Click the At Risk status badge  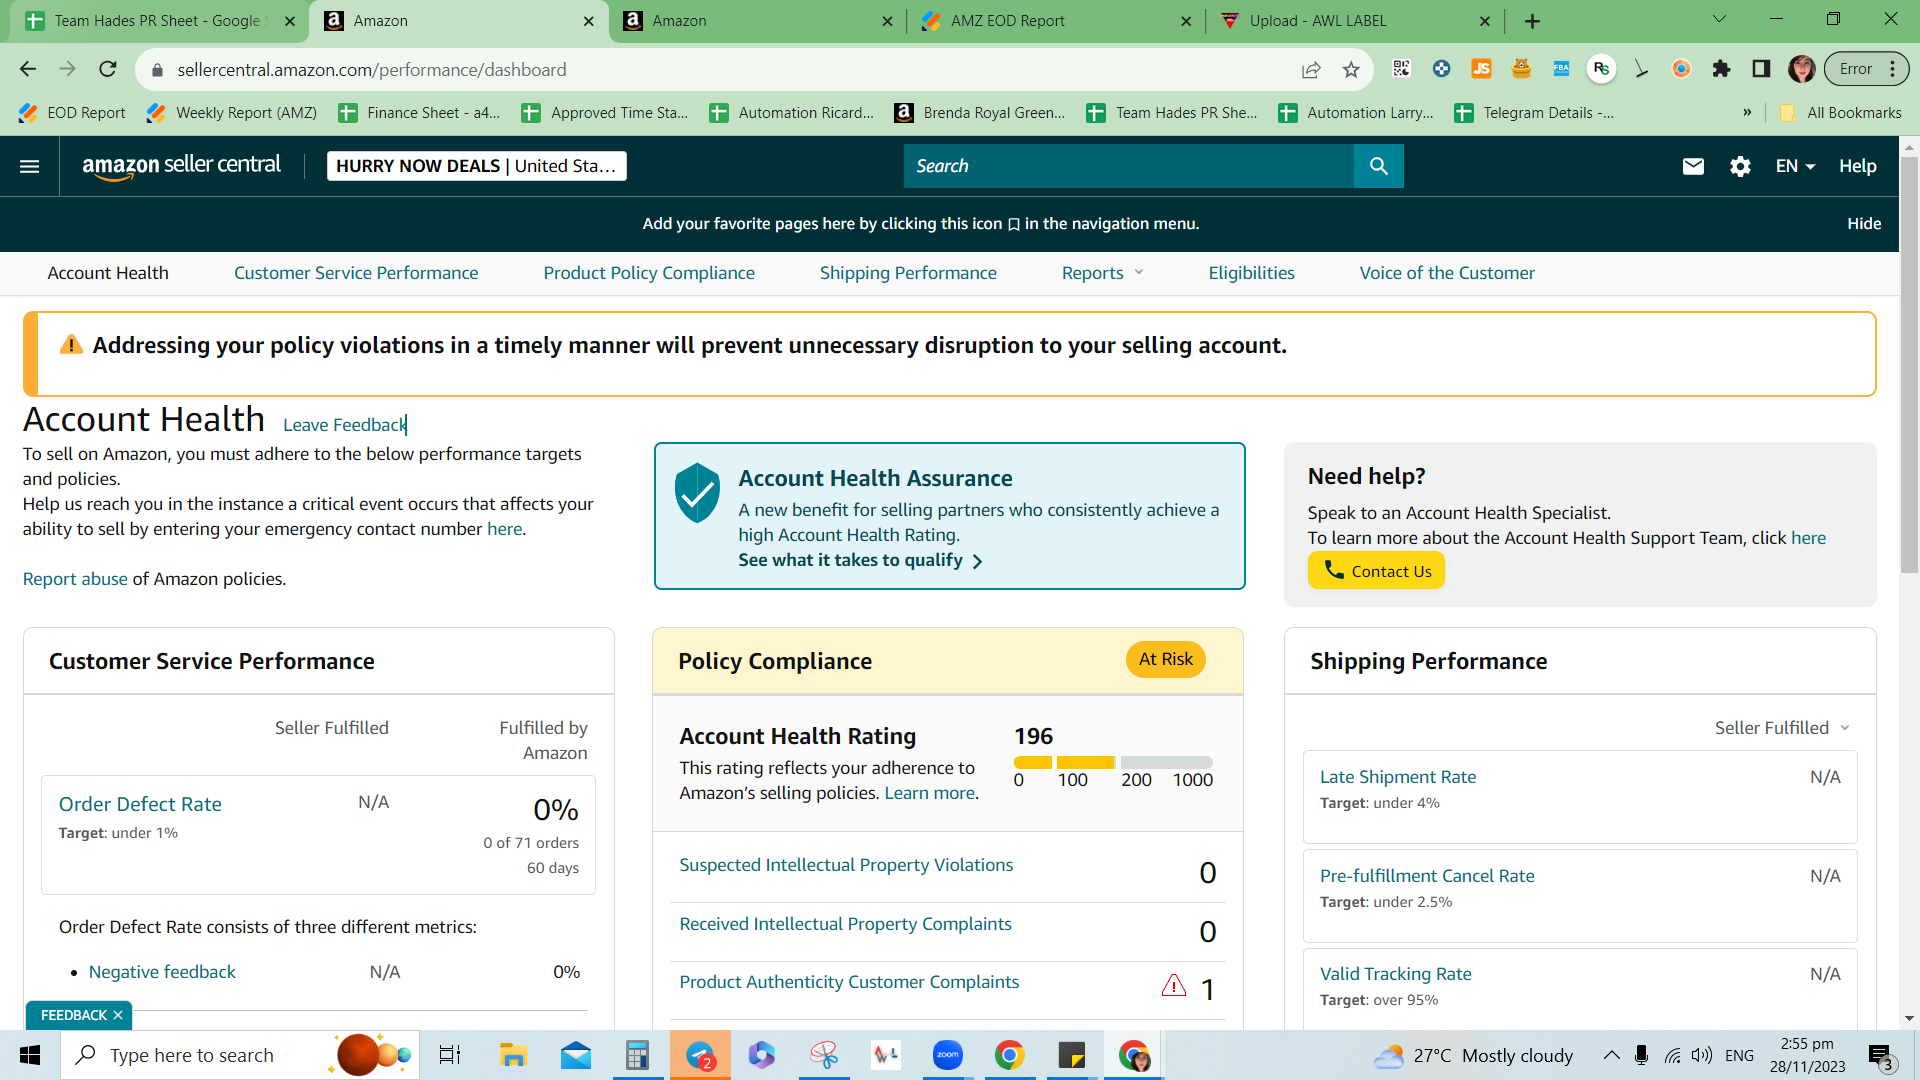(1166, 659)
